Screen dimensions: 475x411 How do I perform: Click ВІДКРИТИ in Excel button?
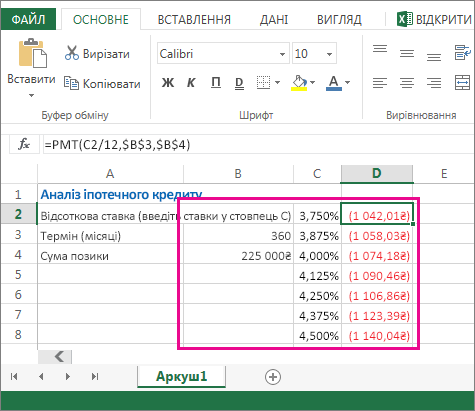point(435,19)
